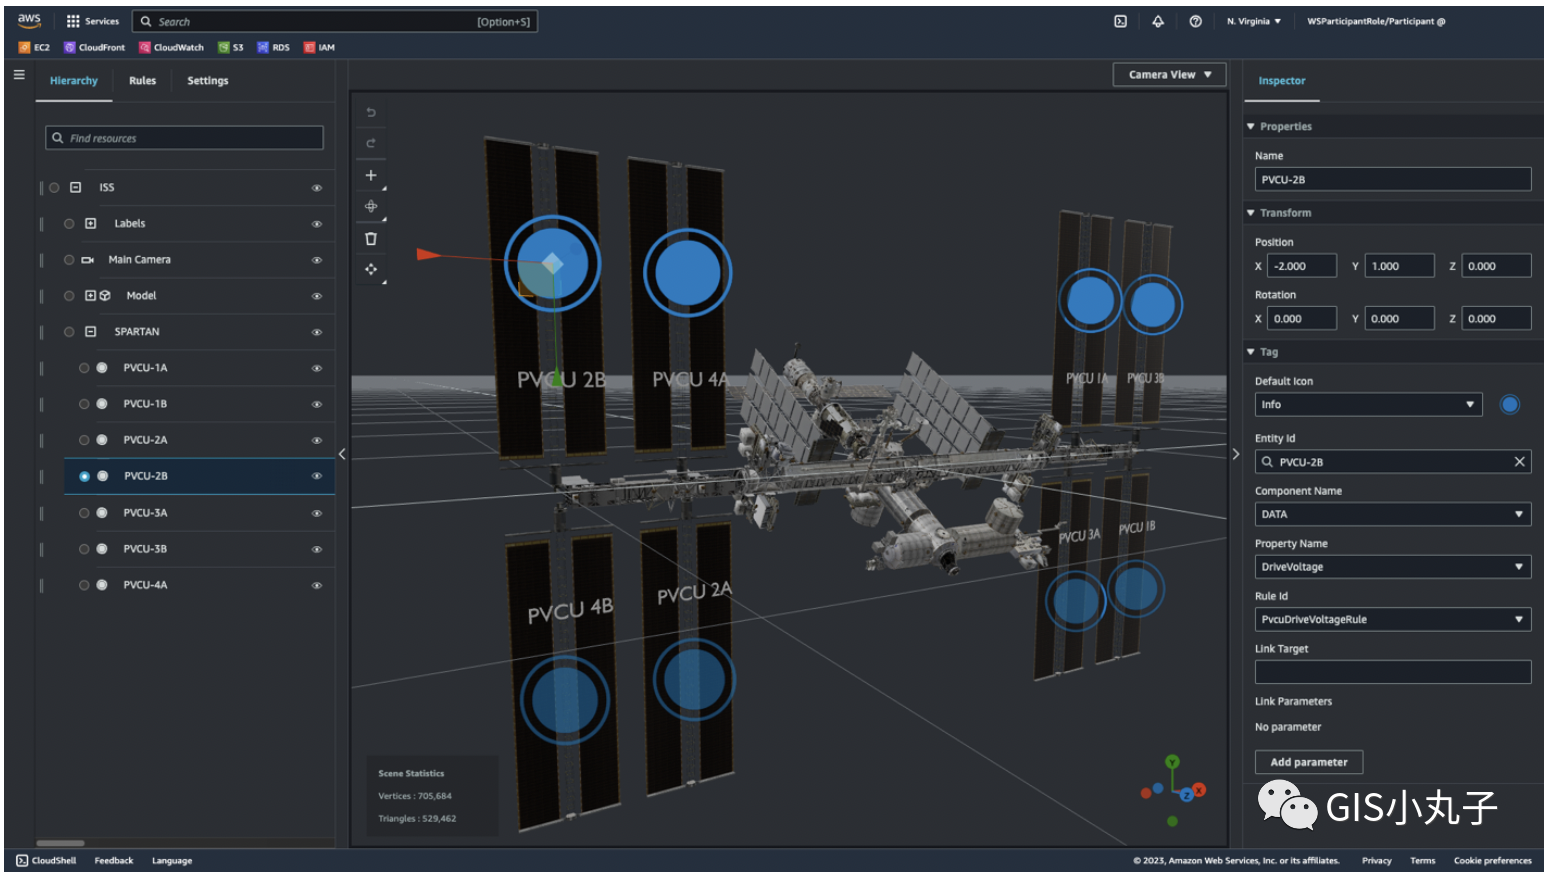This screenshot has width=1550, height=876.
Task: Click the axis orientation gizmo
Action: click(x=1173, y=791)
